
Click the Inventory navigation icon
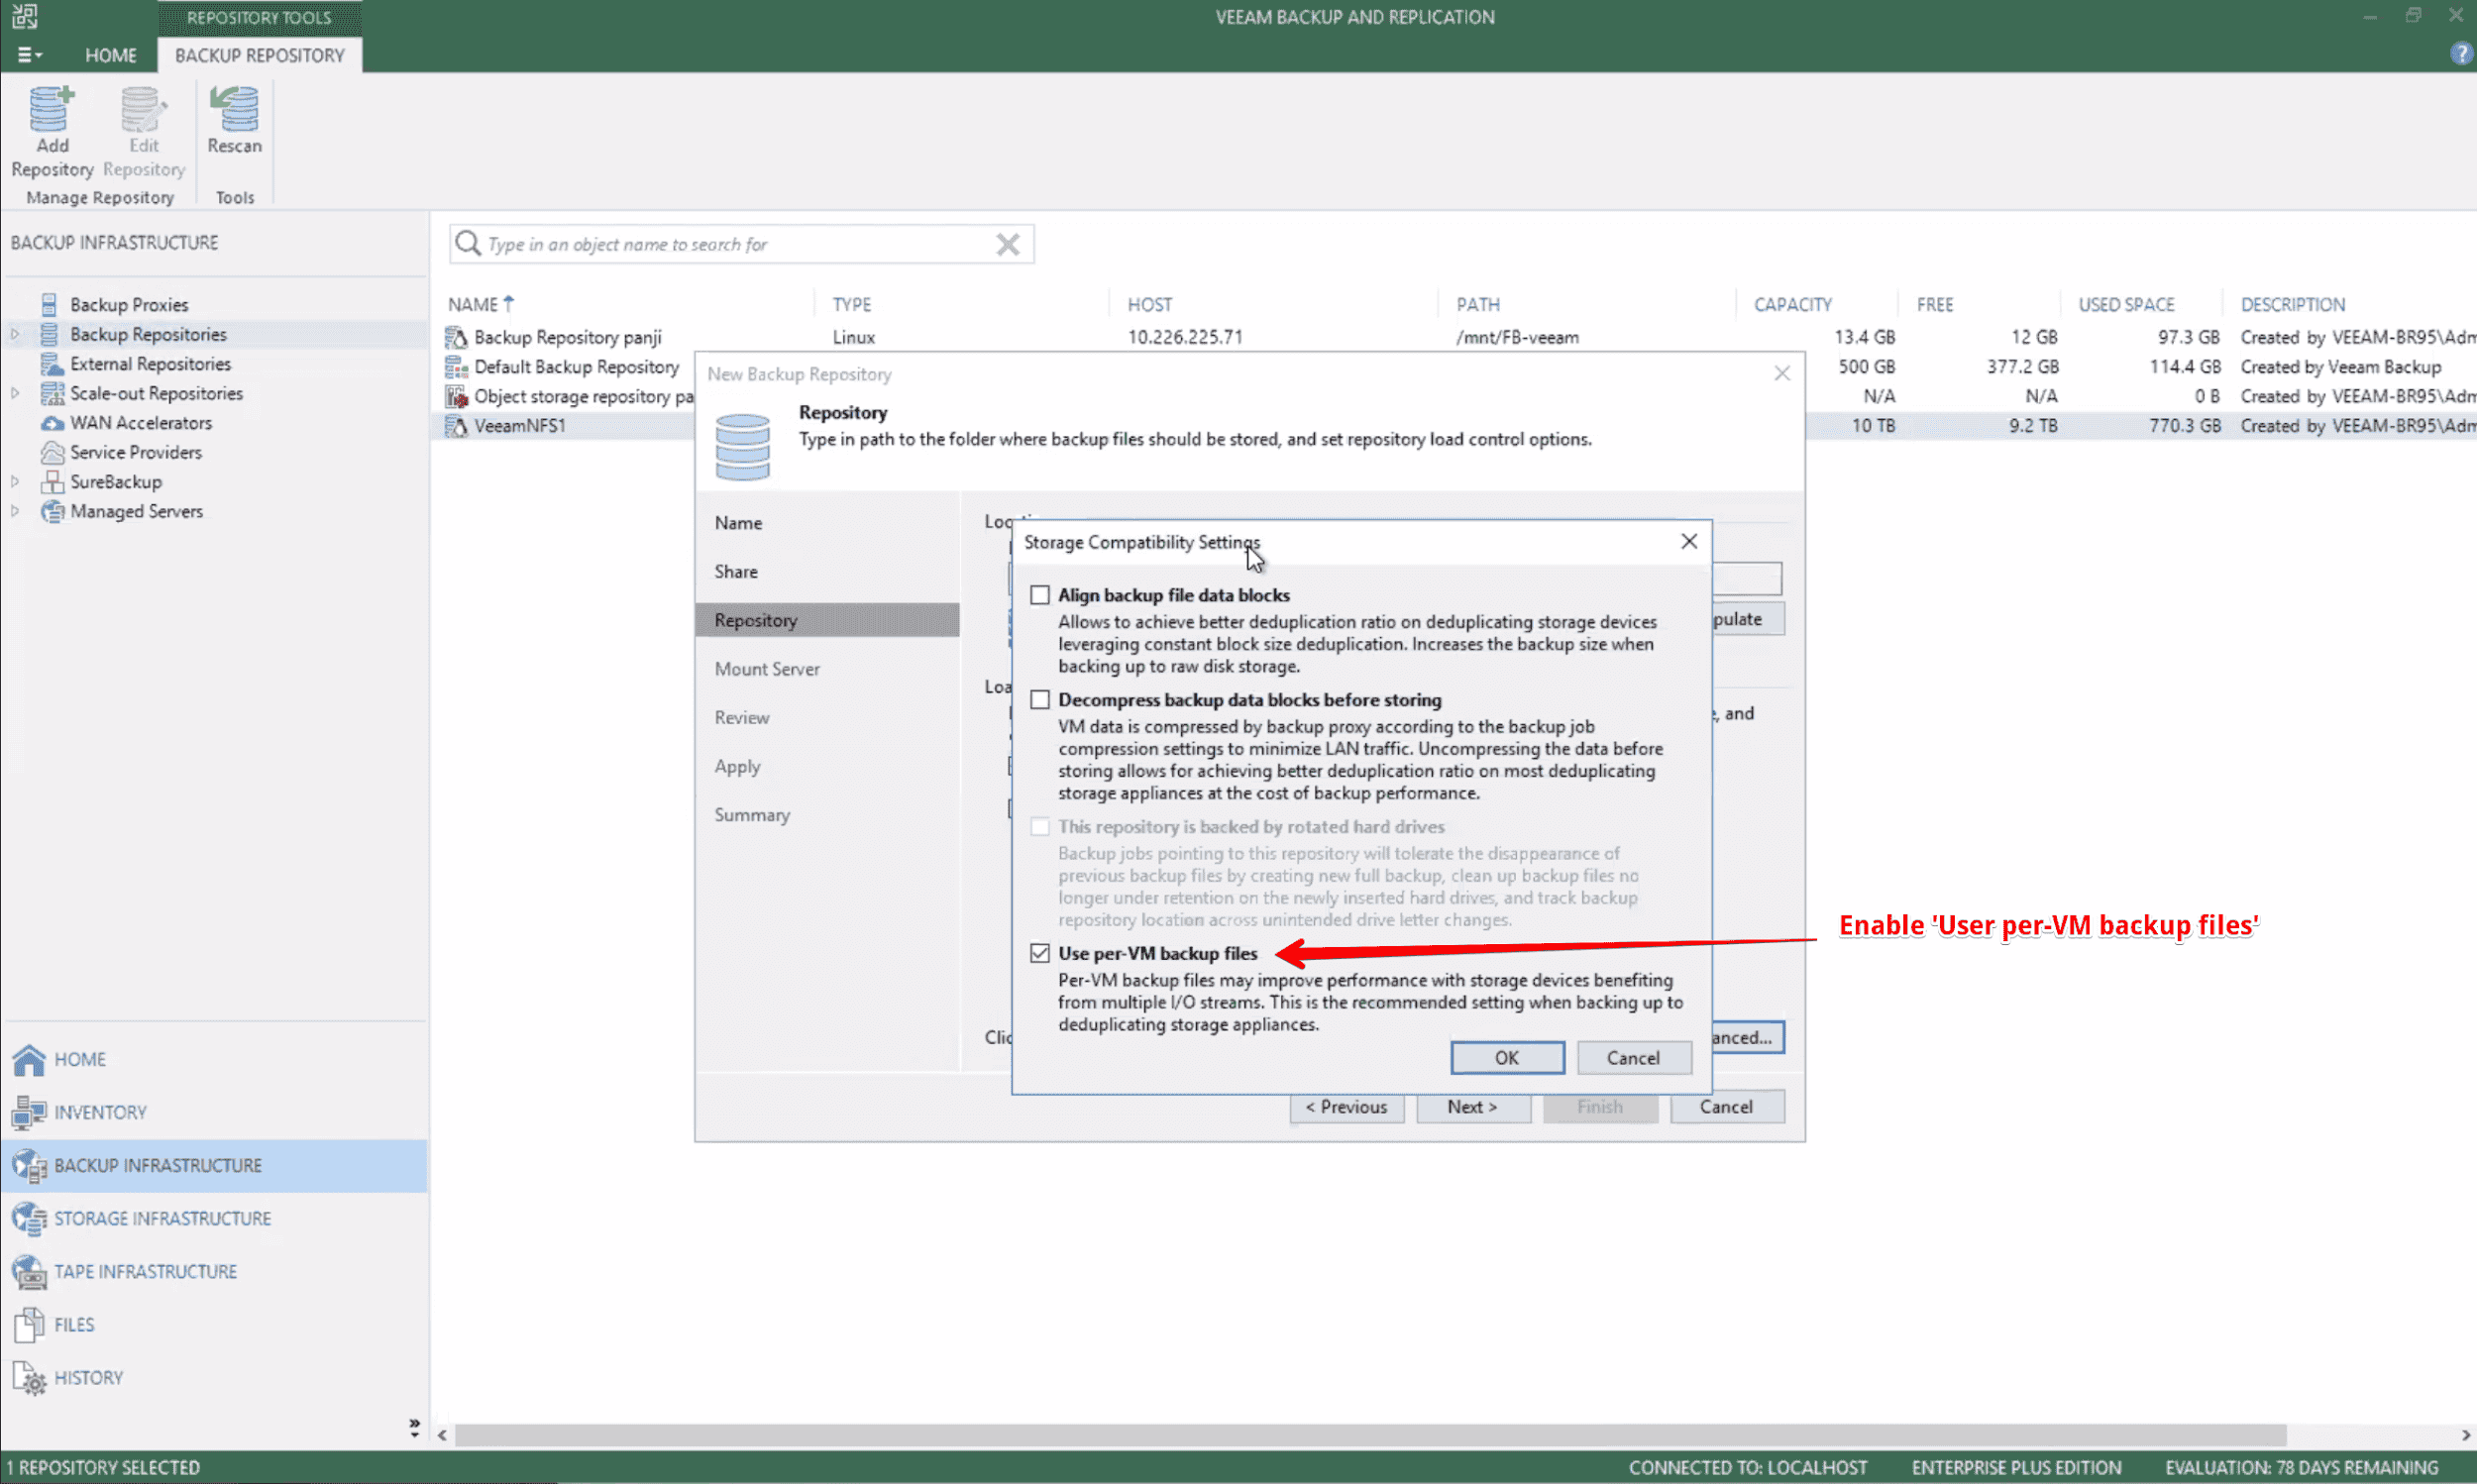(x=29, y=1112)
